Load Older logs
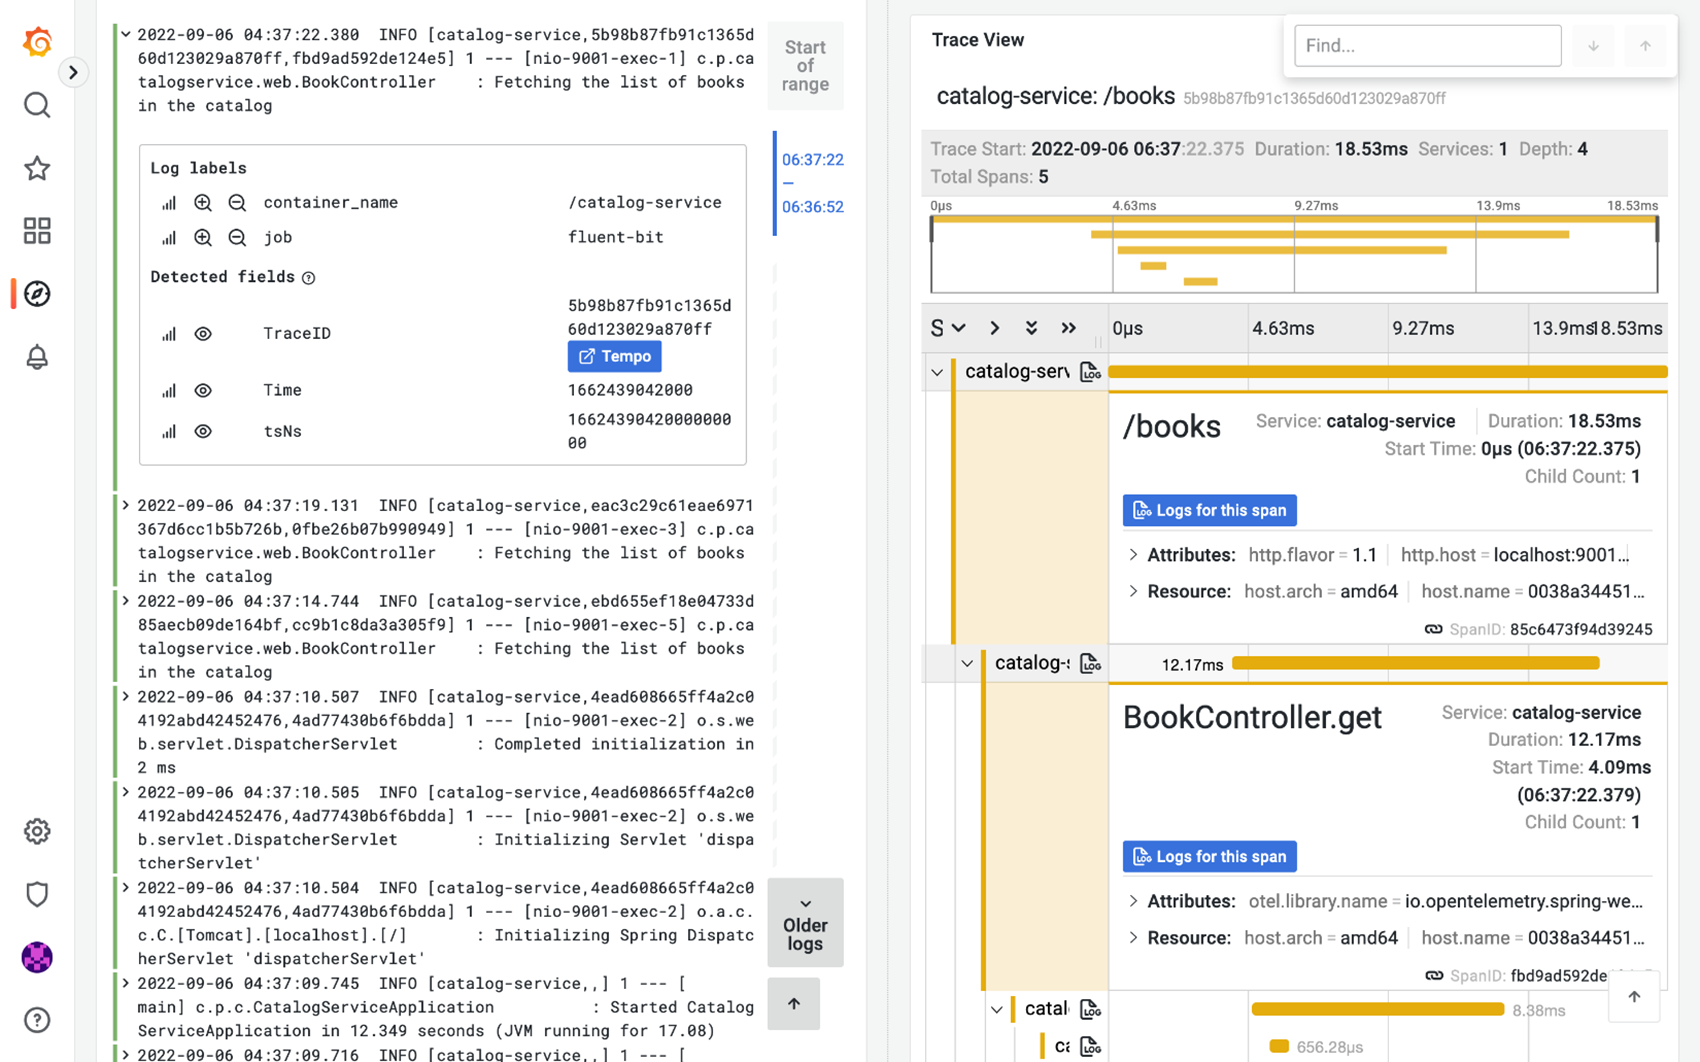 [x=805, y=922]
